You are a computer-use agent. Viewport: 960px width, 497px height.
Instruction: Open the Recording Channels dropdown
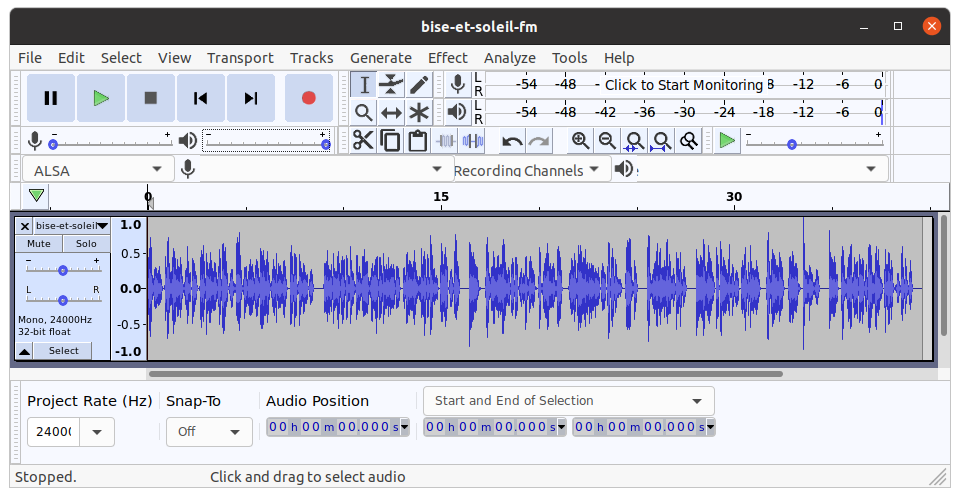point(532,170)
